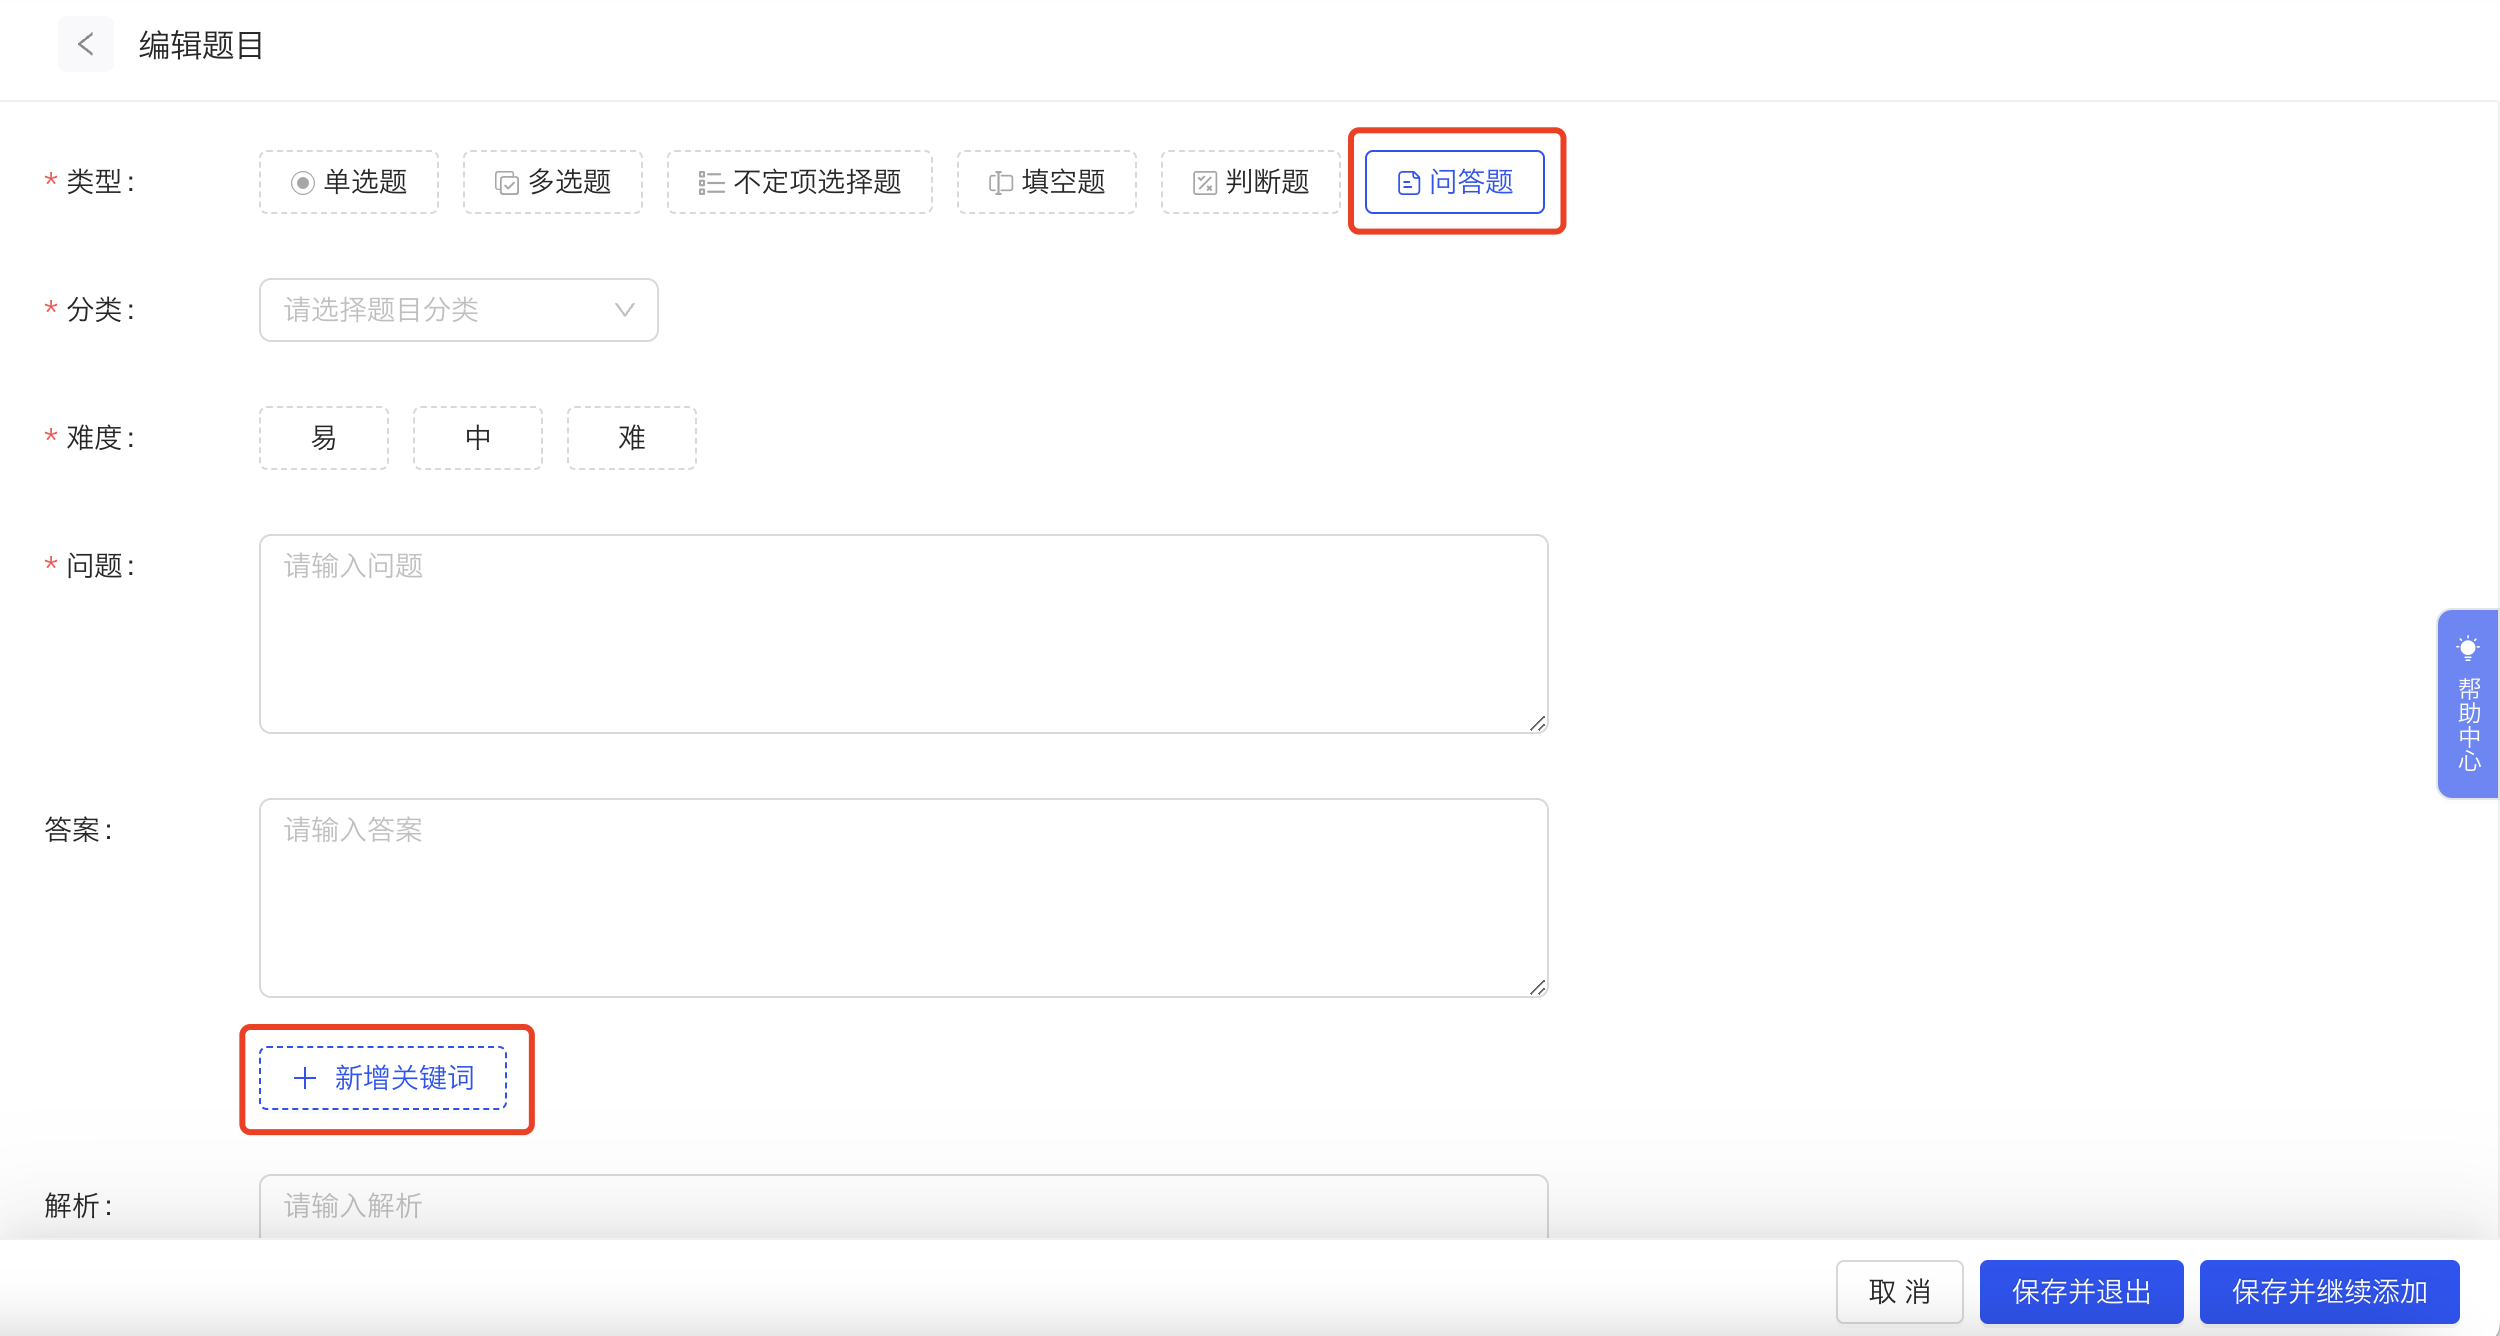The width and height of the screenshot is (2500, 1336).
Task: Select the 多选题 question type
Action: (x=553, y=182)
